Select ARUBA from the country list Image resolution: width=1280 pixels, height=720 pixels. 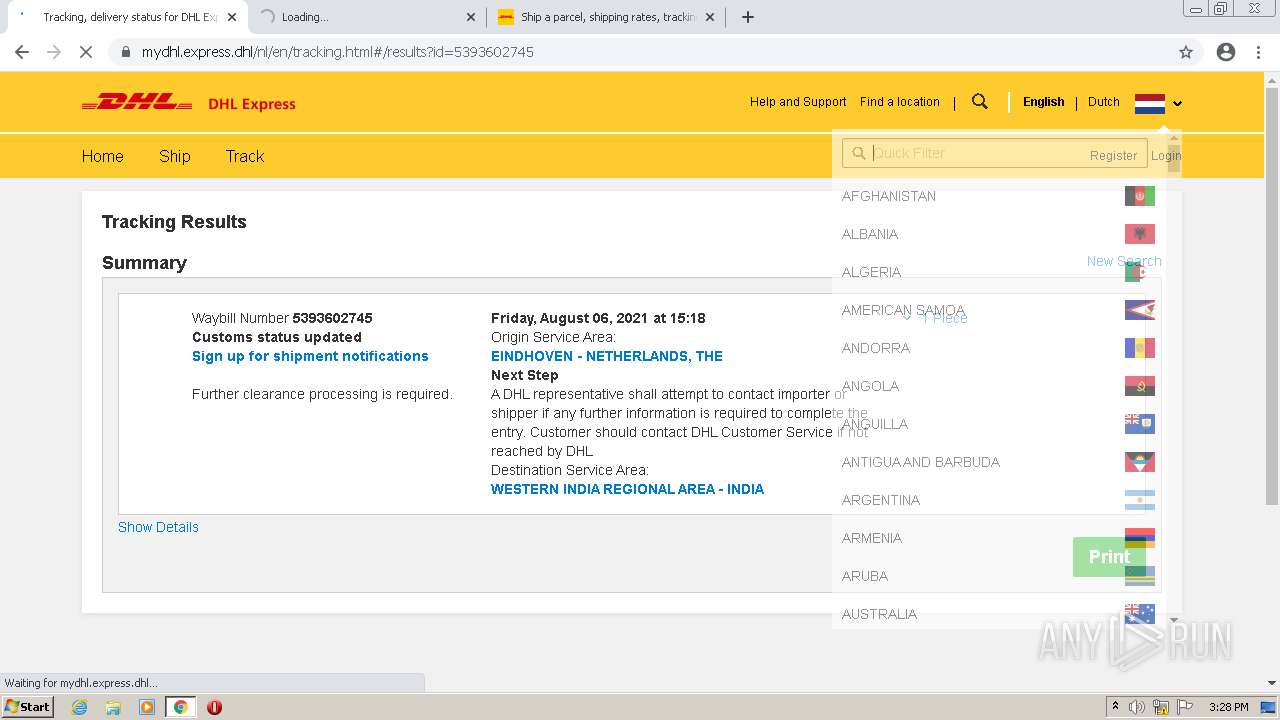(x=865, y=576)
